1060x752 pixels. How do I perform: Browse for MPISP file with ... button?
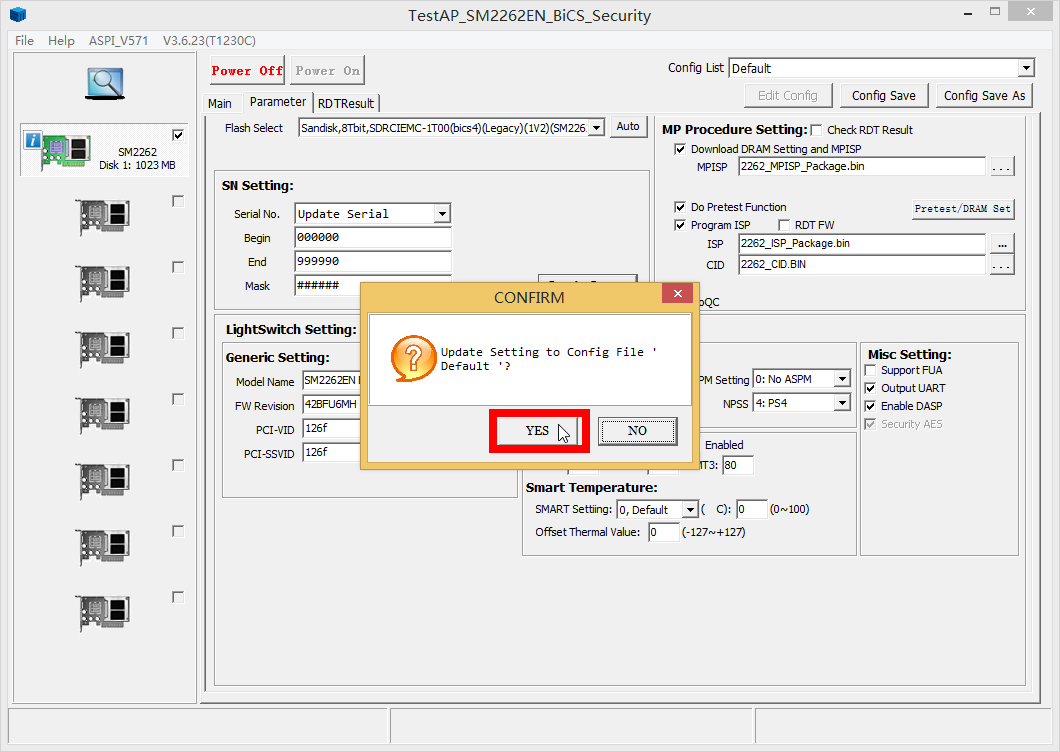1002,167
